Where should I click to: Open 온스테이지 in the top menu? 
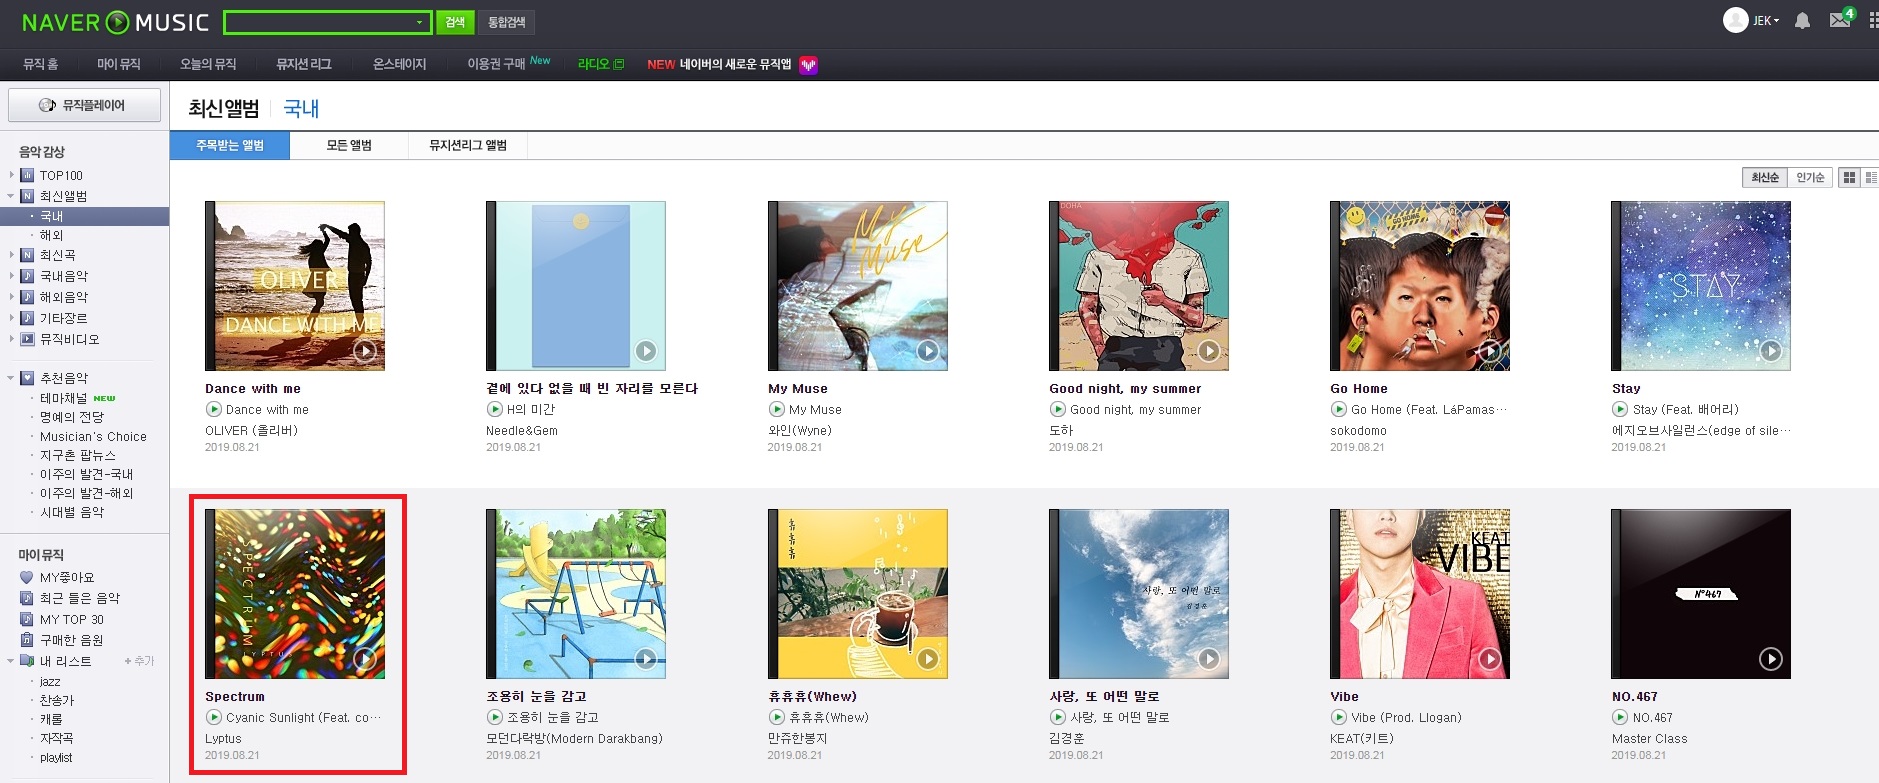tap(399, 64)
